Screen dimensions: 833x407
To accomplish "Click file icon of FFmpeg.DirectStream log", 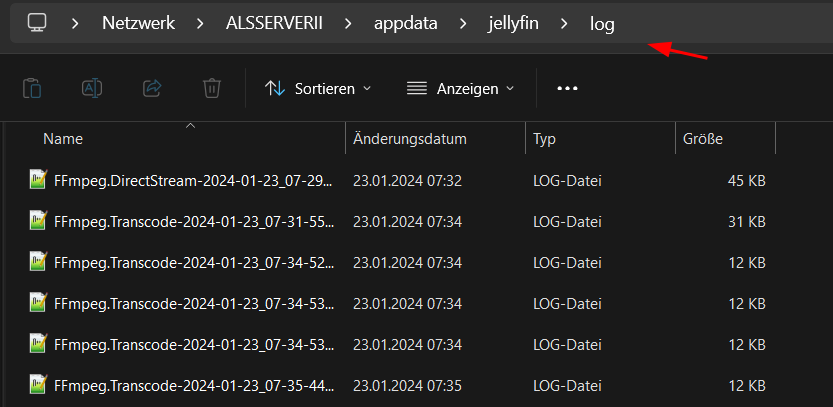I will pos(38,179).
